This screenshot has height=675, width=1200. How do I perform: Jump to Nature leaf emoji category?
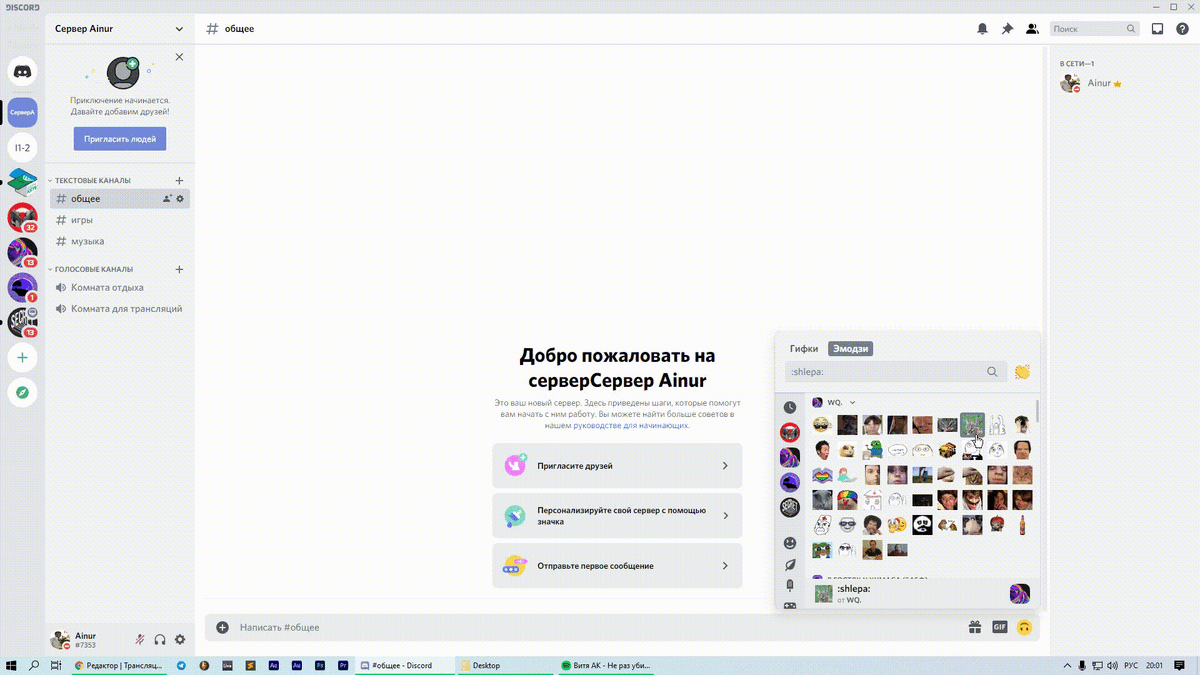(x=790, y=565)
